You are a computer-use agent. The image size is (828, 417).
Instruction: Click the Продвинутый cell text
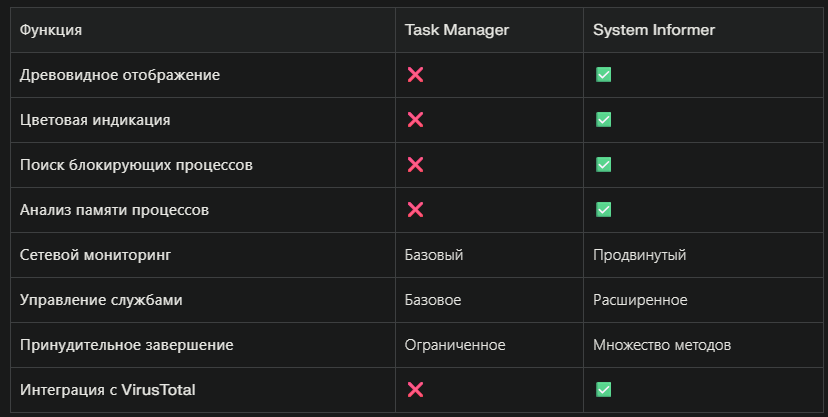click(x=639, y=255)
